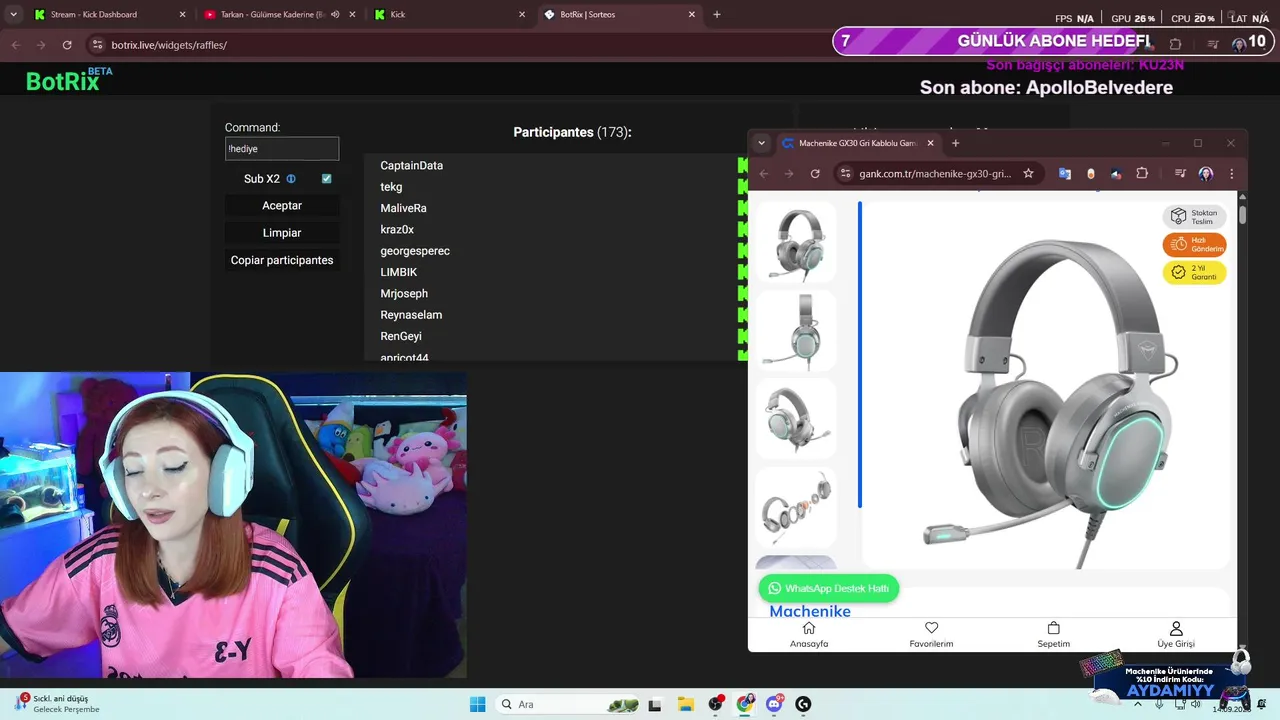Click the Stokton Teslim badge
Screen dimensions: 1280x720
pos(1194,216)
